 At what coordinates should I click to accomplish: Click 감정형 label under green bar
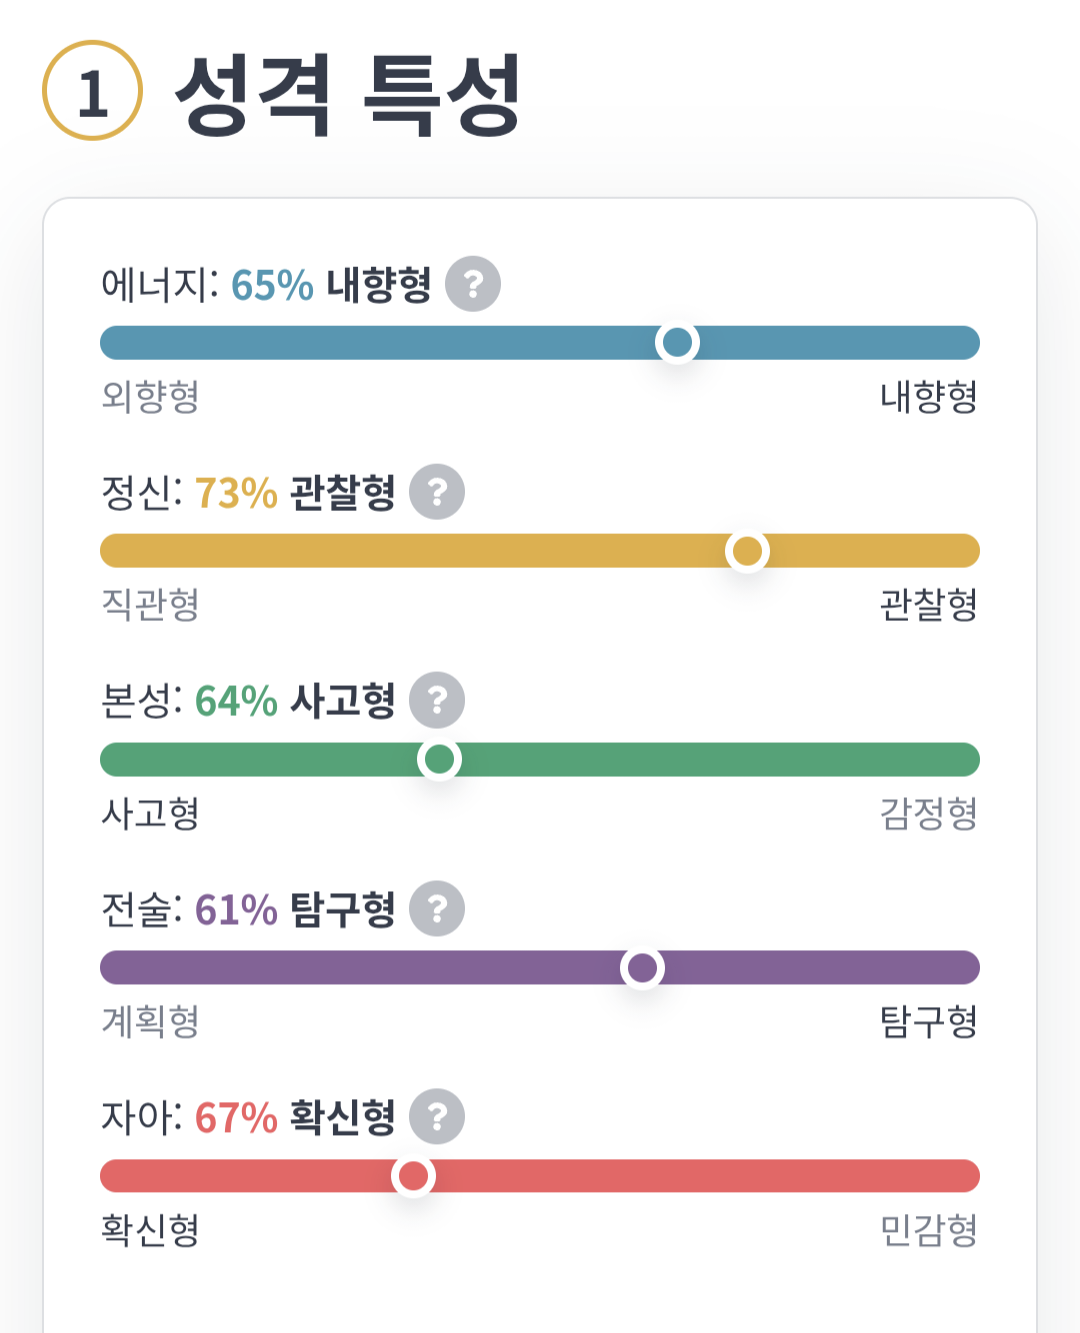(x=928, y=814)
